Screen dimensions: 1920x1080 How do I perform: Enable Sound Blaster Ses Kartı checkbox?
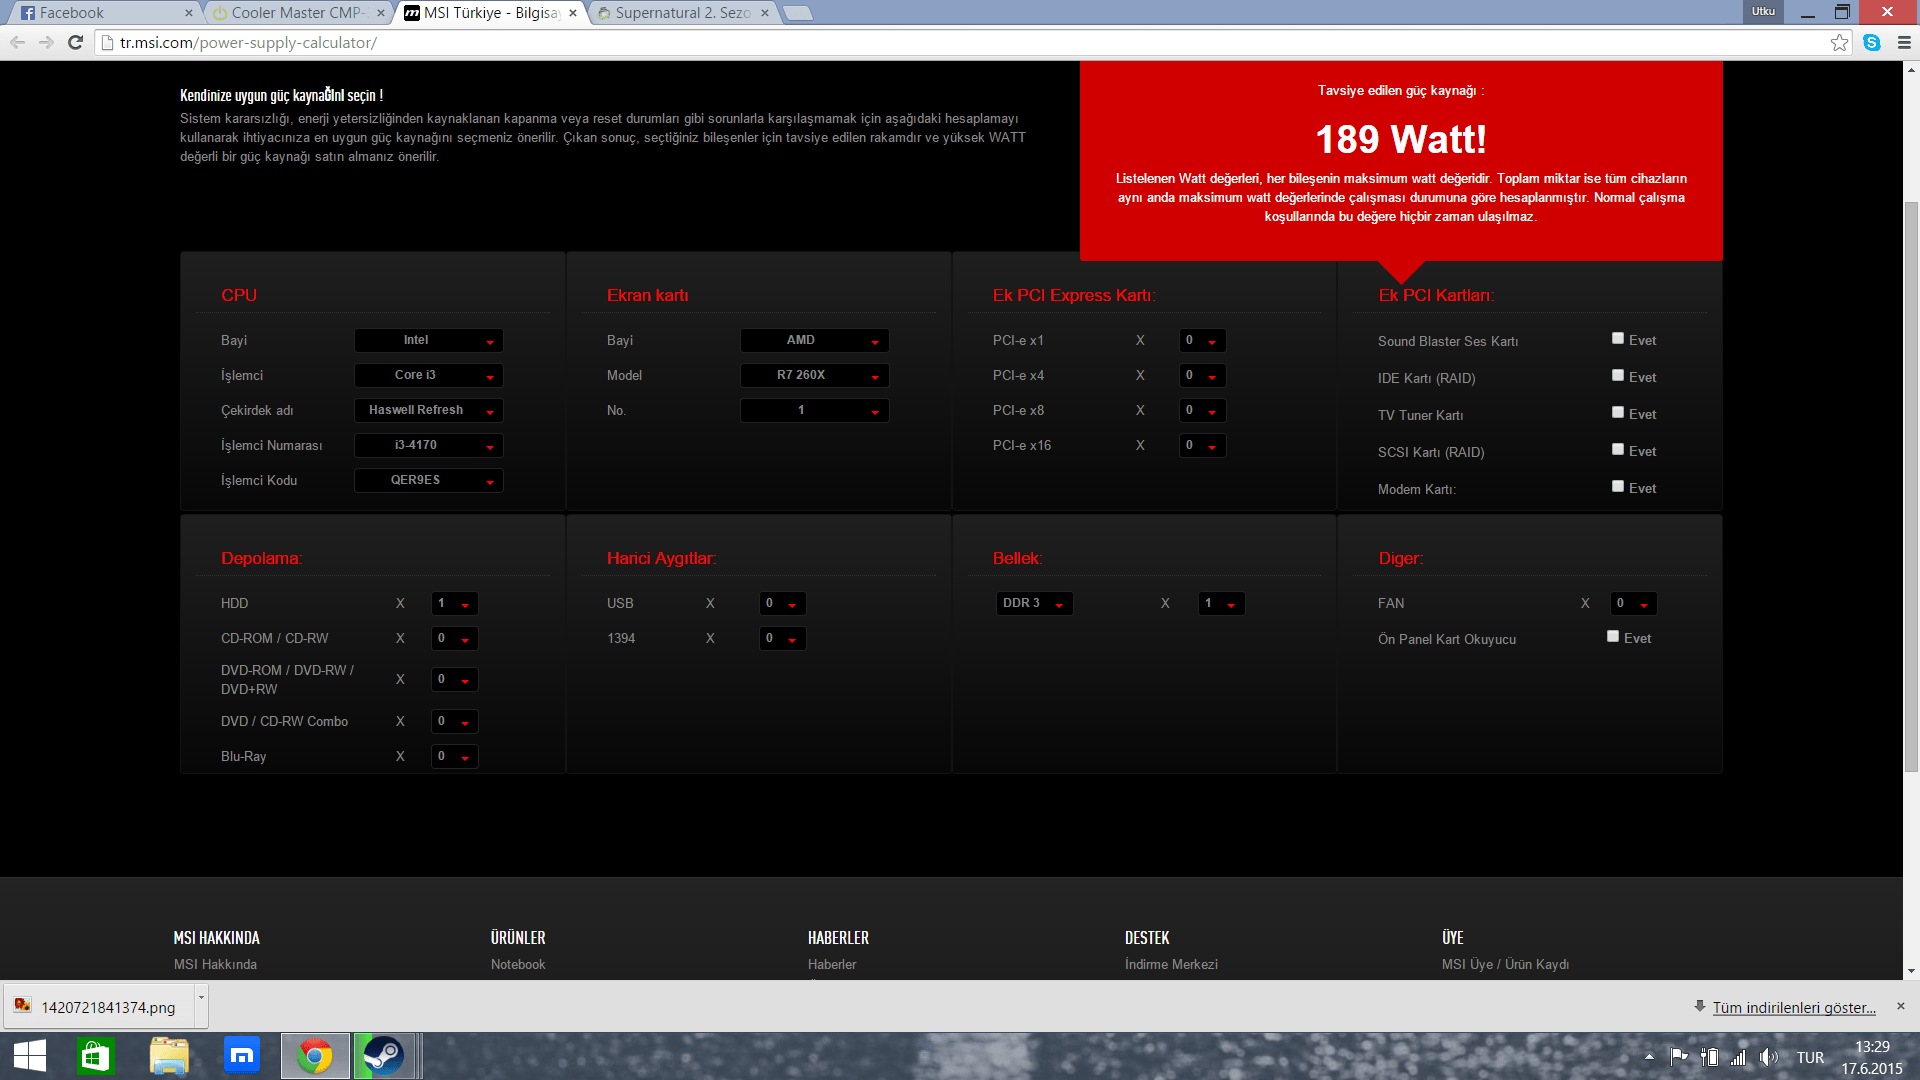pos(1618,339)
